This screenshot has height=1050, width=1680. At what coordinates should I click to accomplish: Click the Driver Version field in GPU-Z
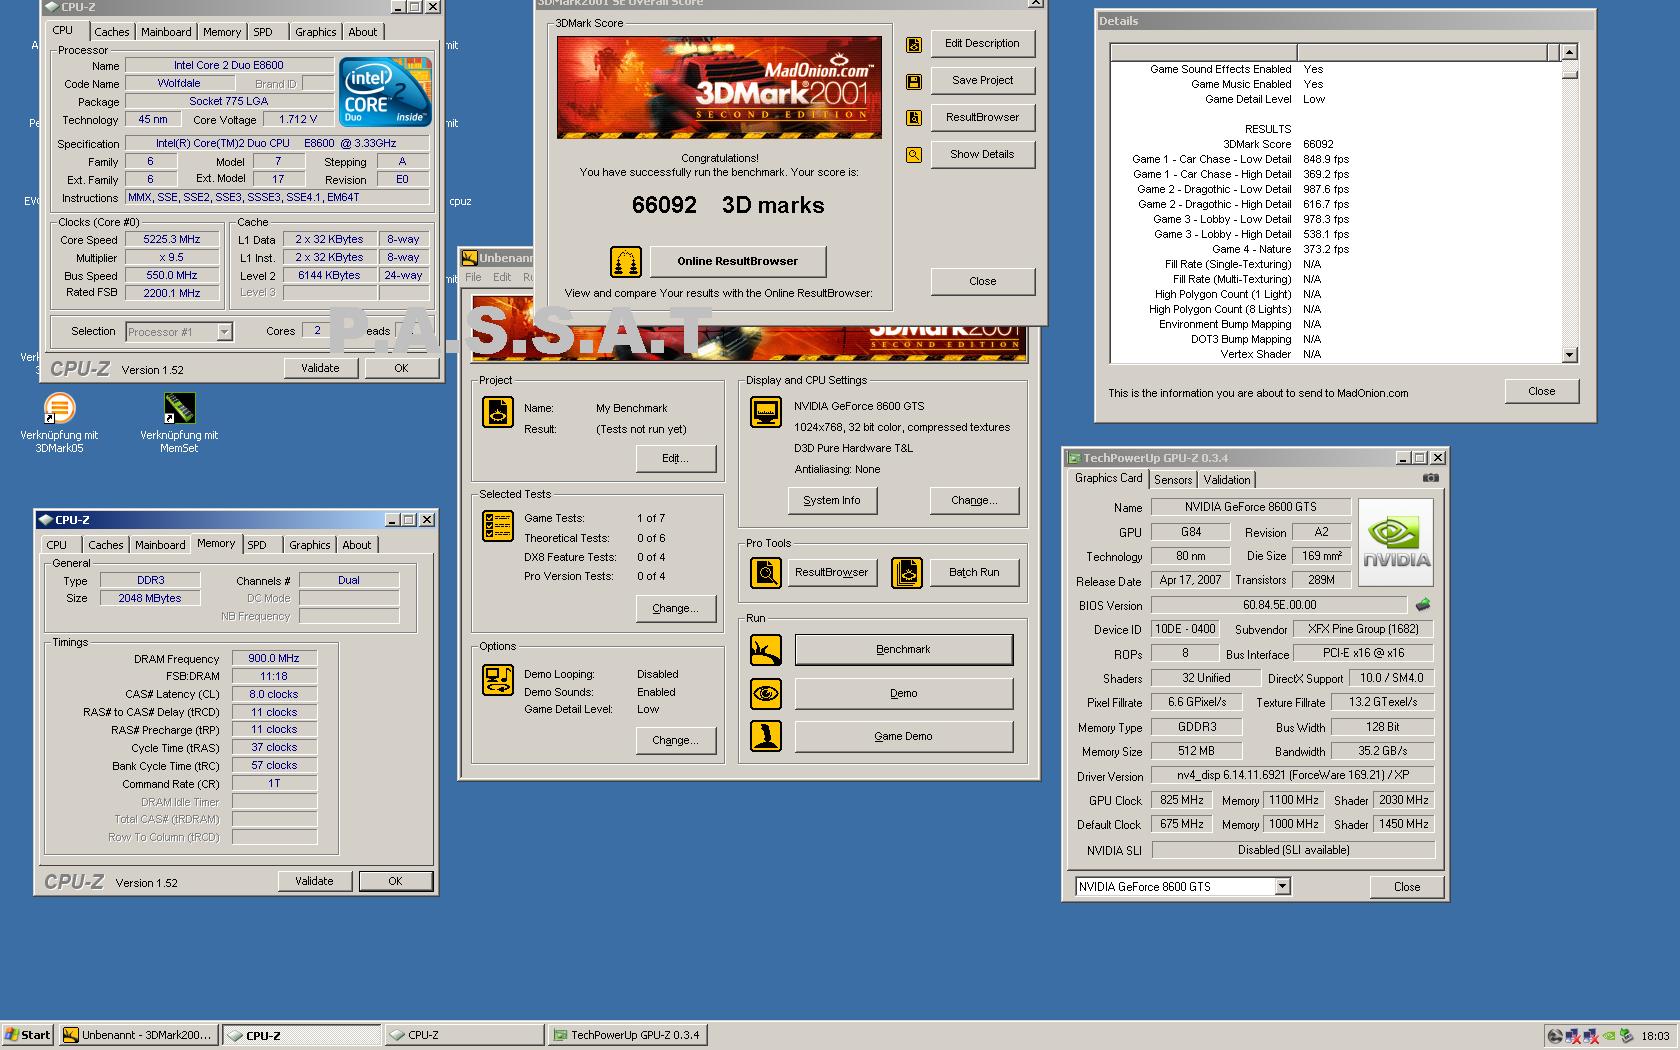point(1294,775)
